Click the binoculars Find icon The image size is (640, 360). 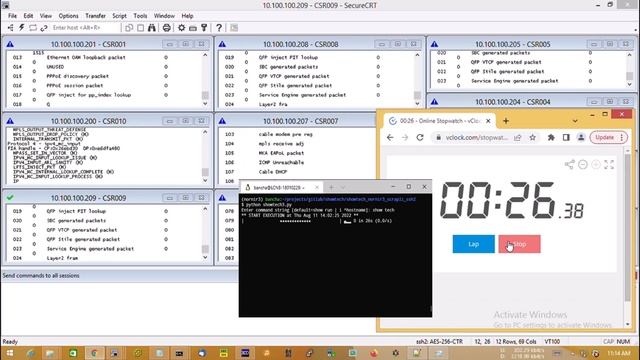tap(152, 28)
